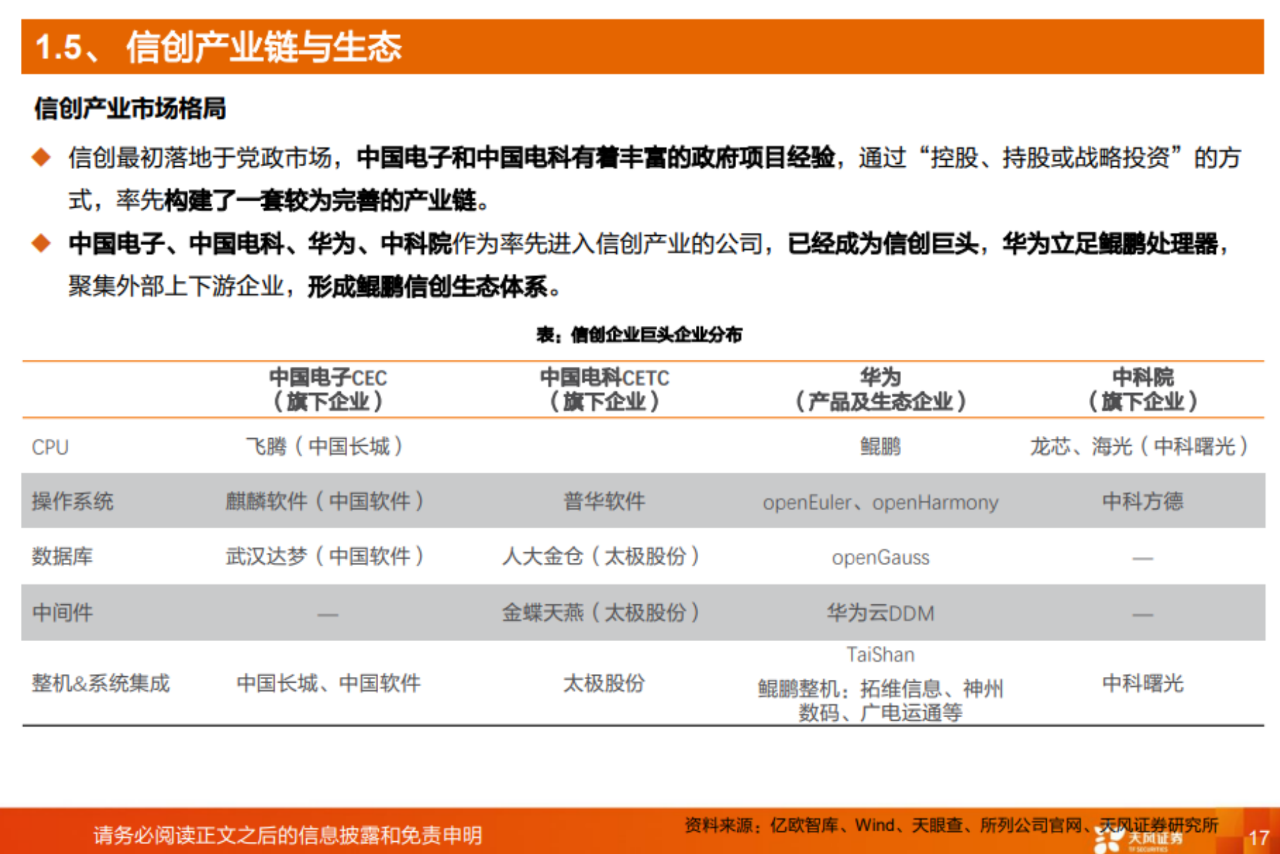Select cell 金蝶天燕（太极股份）
This screenshot has height=854, width=1280.
(x=604, y=612)
